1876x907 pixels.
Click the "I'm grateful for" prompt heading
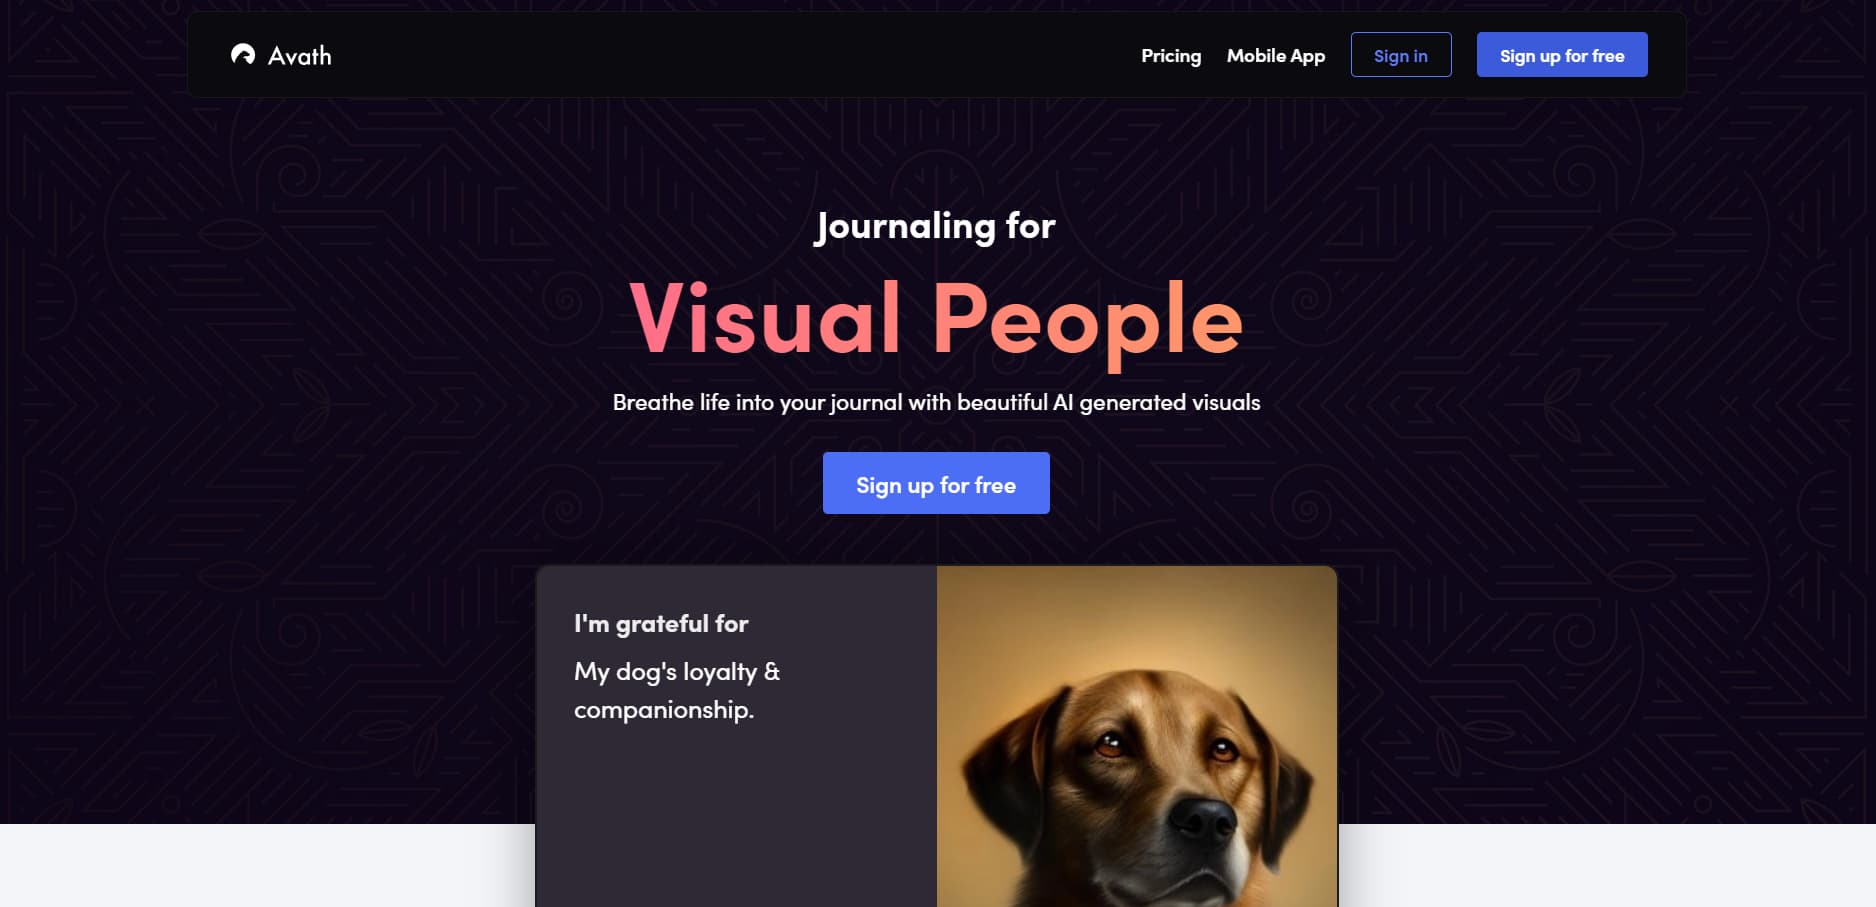pos(661,624)
